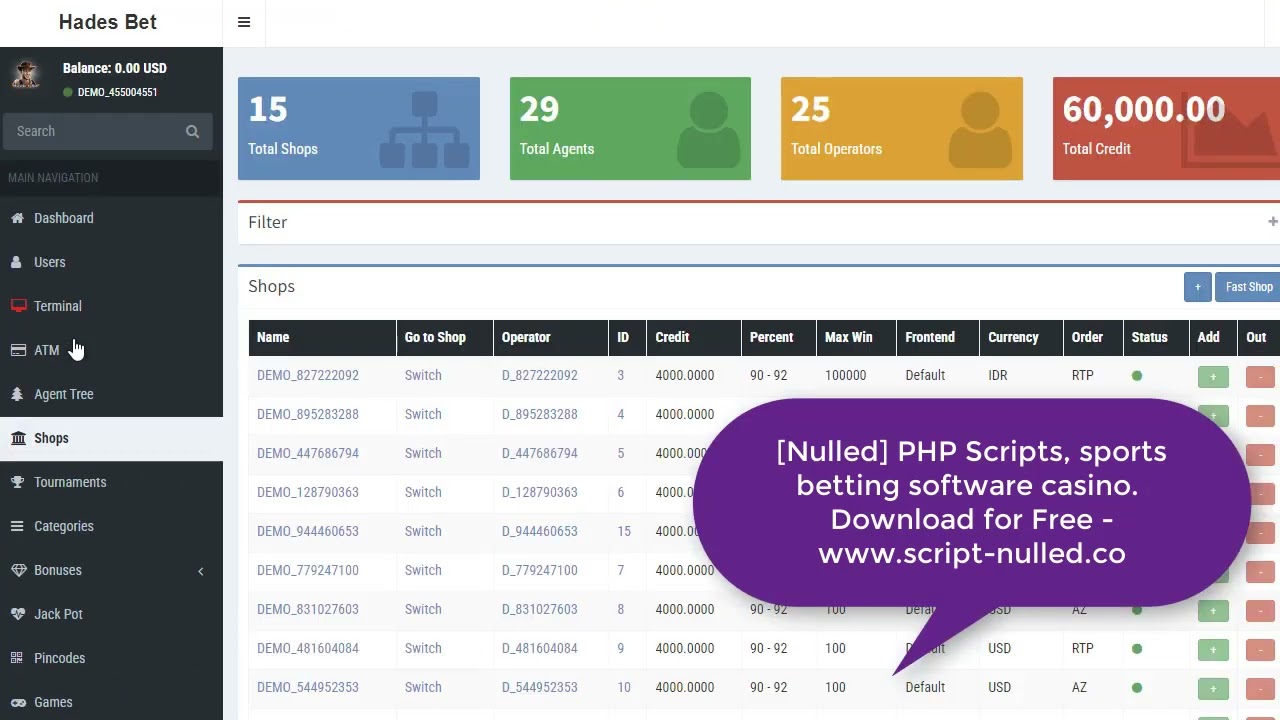Image resolution: width=1280 pixels, height=720 pixels.
Task: Click the DEMO_455004551 online status text
Action: [x=117, y=92]
